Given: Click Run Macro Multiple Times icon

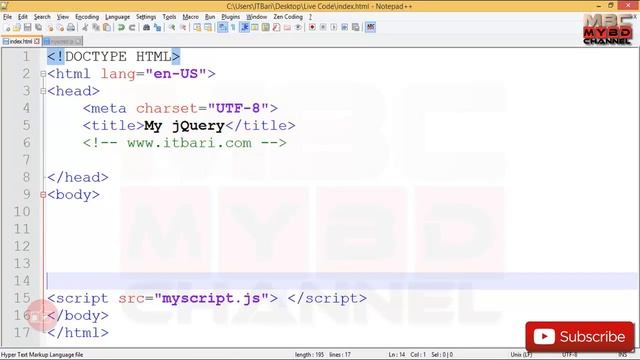Looking at the screenshot, I should [344, 27].
